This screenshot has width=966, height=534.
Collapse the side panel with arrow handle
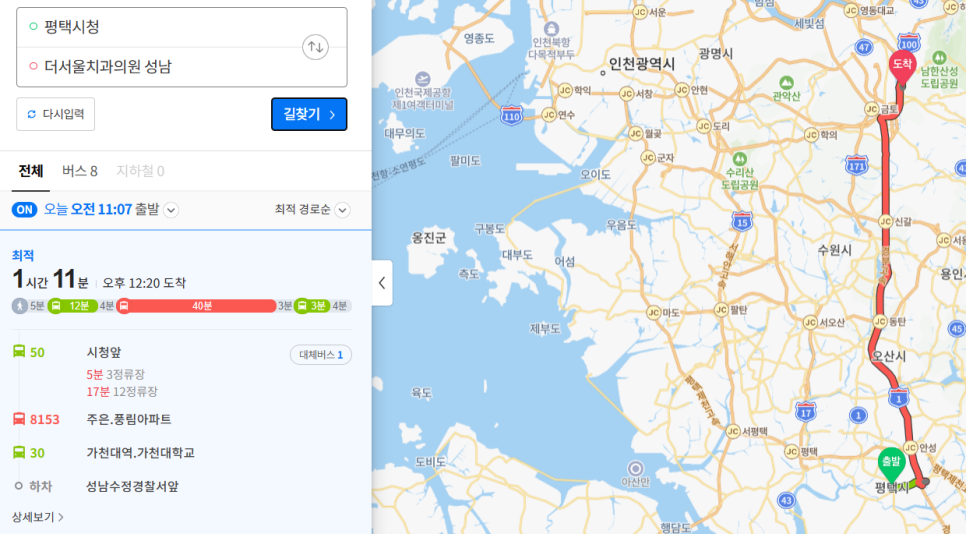coord(382,283)
